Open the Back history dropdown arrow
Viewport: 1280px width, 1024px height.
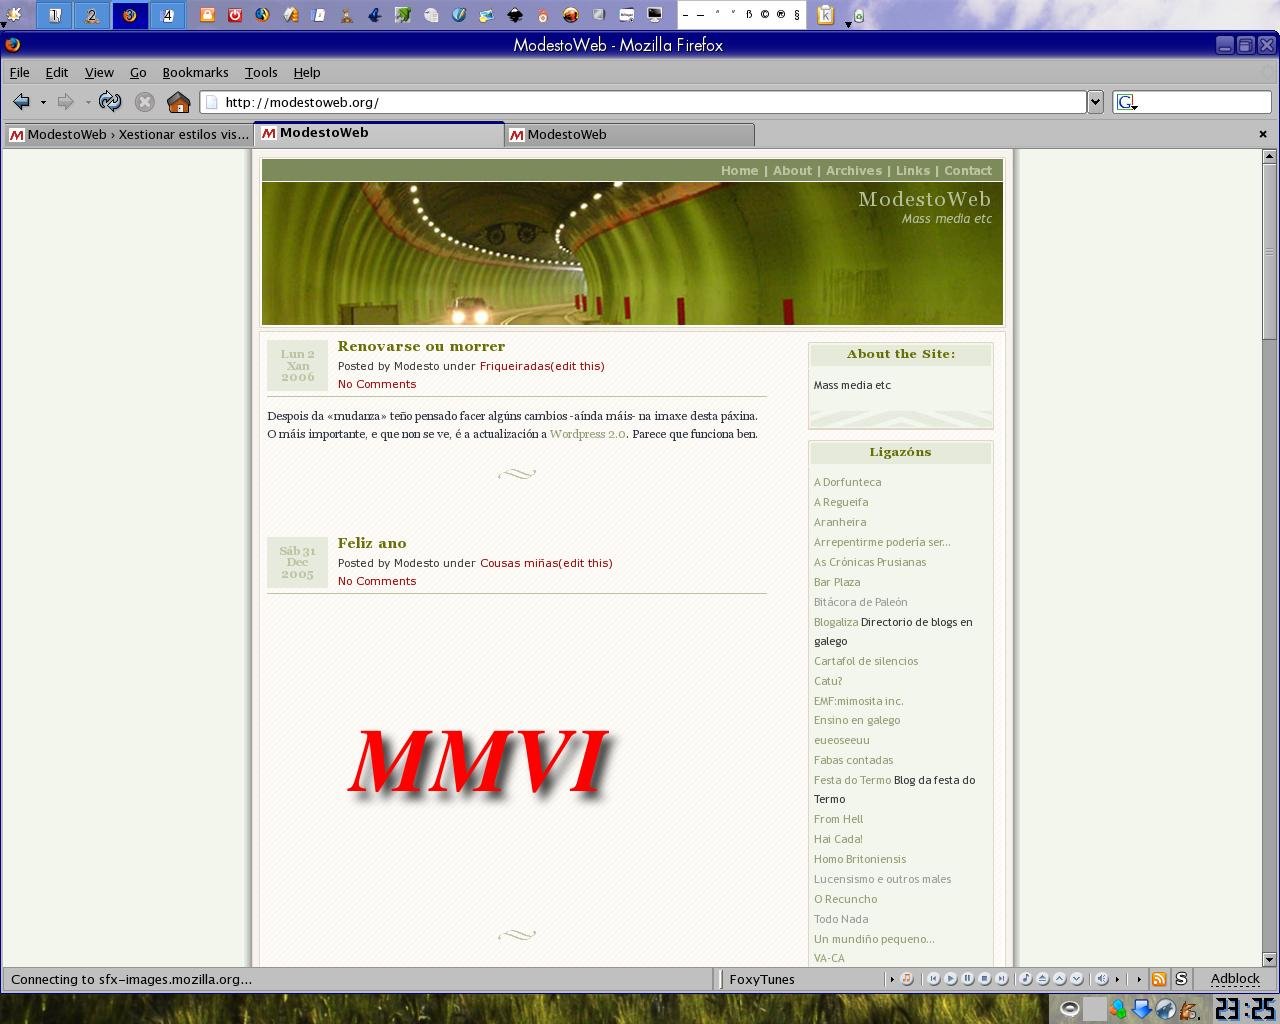tap(43, 103)
